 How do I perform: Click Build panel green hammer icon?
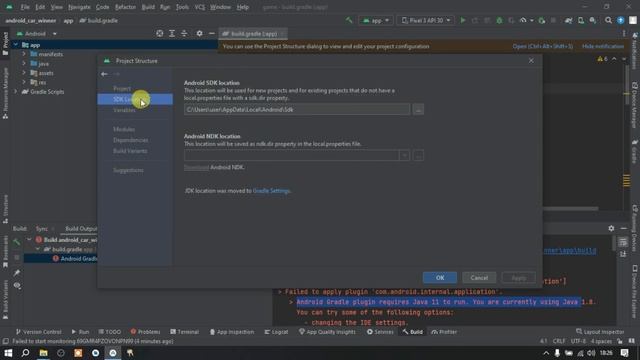tap(16, 242)
